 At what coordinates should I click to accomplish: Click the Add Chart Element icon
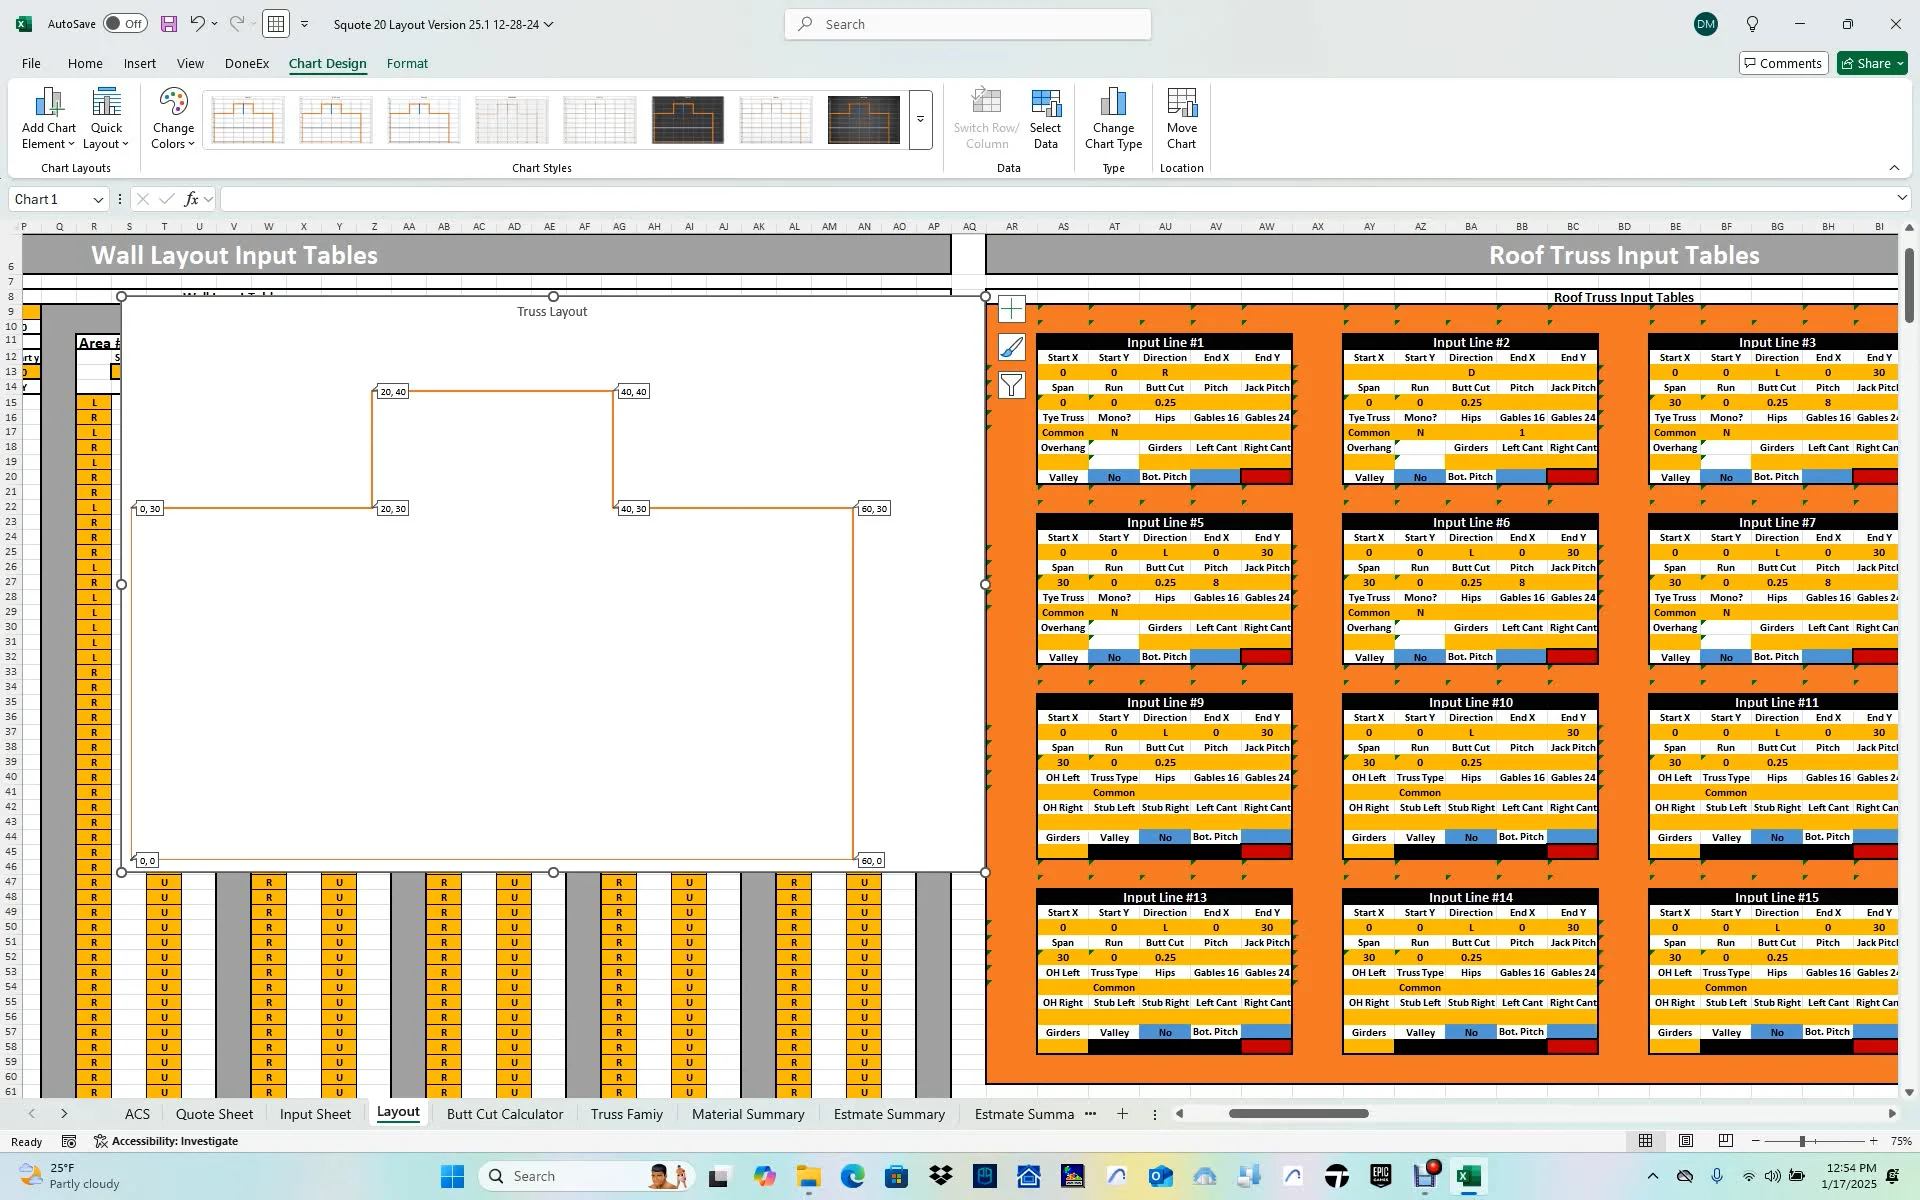tap(48, 103)
